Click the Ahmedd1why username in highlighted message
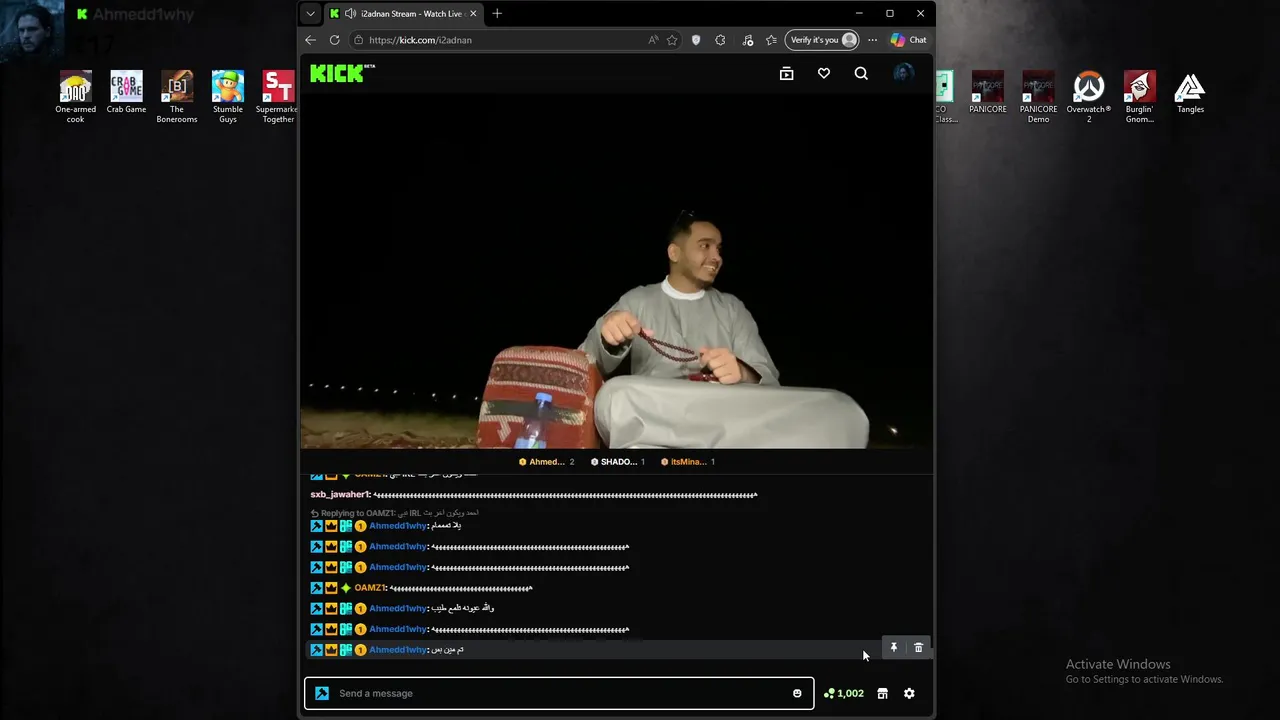1280x720 pixels. click(398, 650)
